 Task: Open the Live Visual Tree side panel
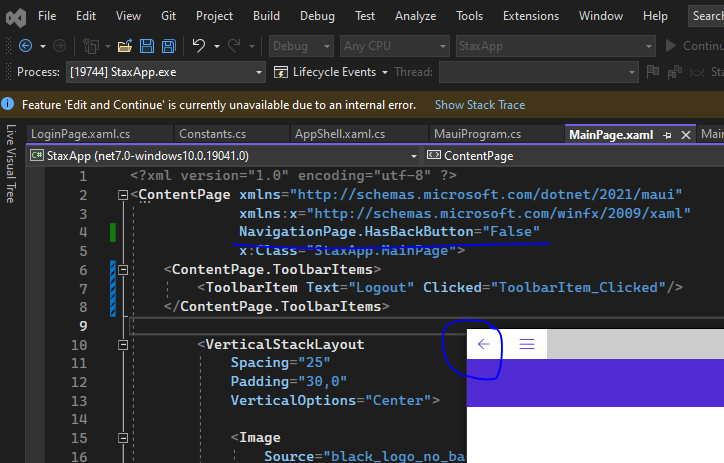coord(11,163)
